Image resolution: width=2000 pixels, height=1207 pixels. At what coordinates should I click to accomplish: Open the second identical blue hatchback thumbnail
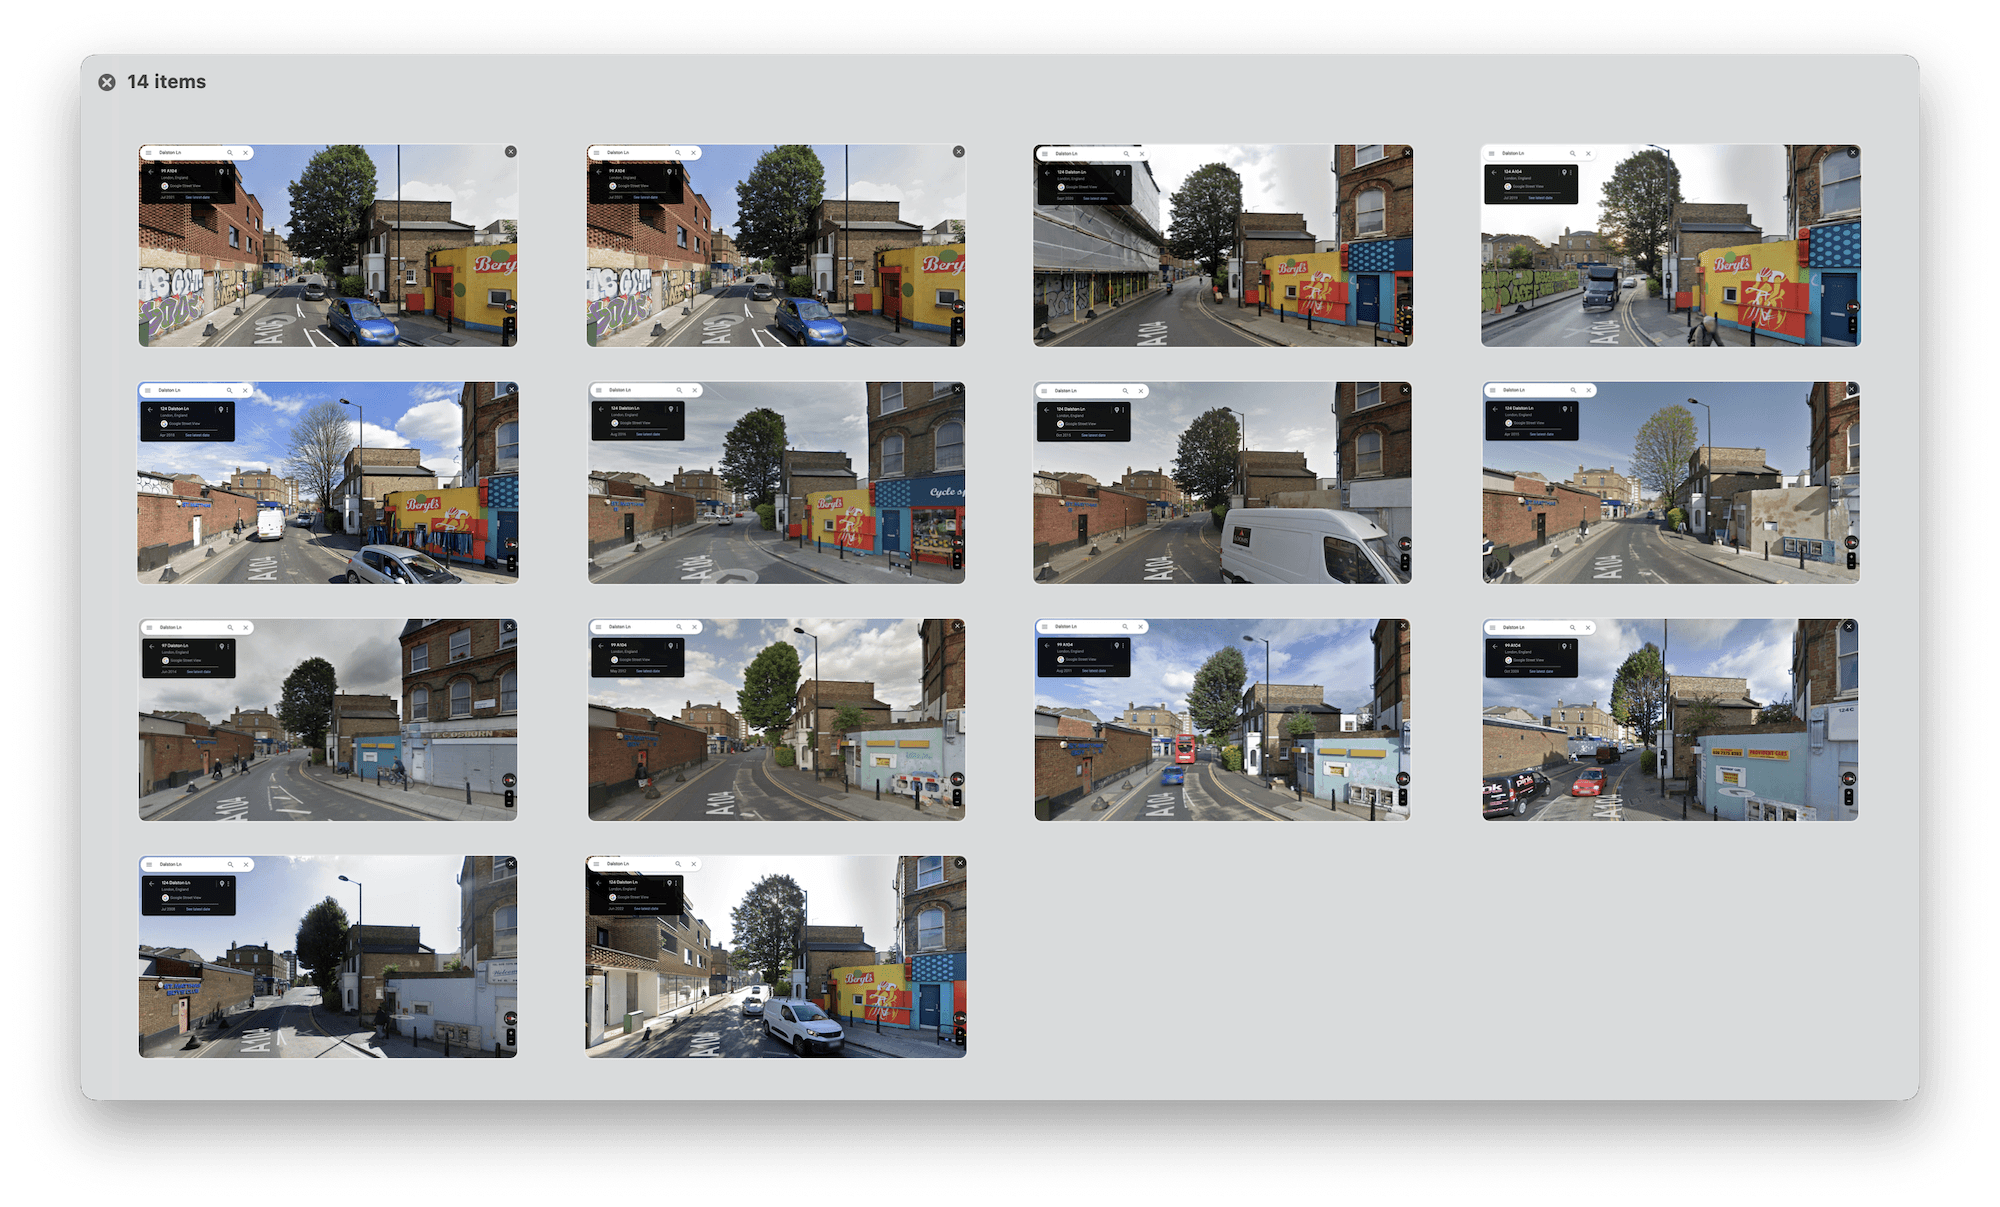point(776,246)
